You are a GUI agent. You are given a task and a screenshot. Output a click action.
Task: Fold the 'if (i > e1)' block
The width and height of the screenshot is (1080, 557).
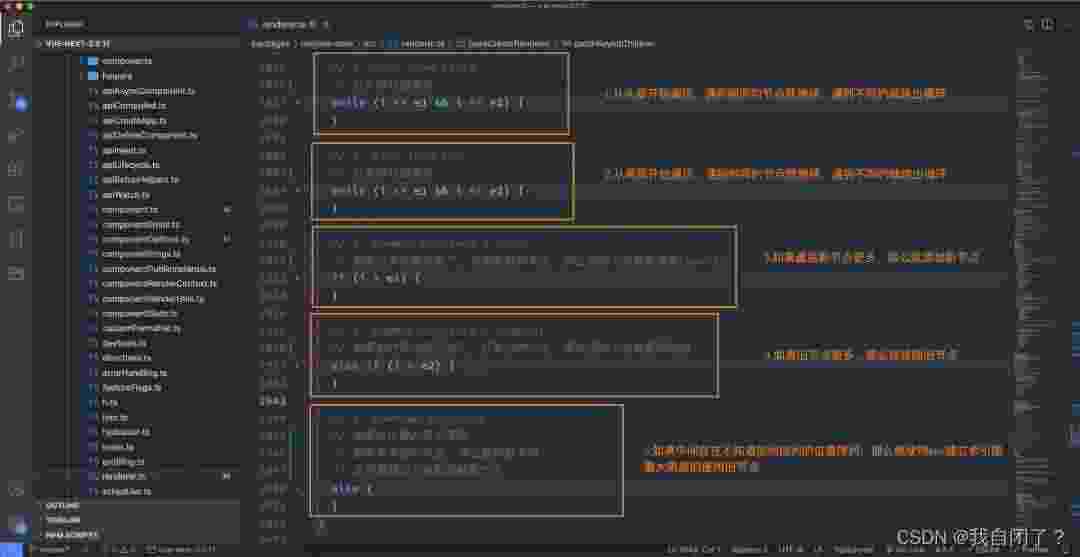point(298,278)
